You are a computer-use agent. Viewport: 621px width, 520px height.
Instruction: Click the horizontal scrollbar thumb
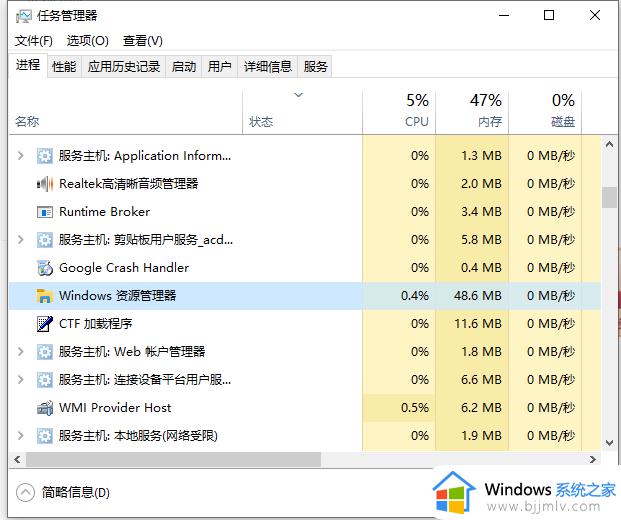[173, 459]
